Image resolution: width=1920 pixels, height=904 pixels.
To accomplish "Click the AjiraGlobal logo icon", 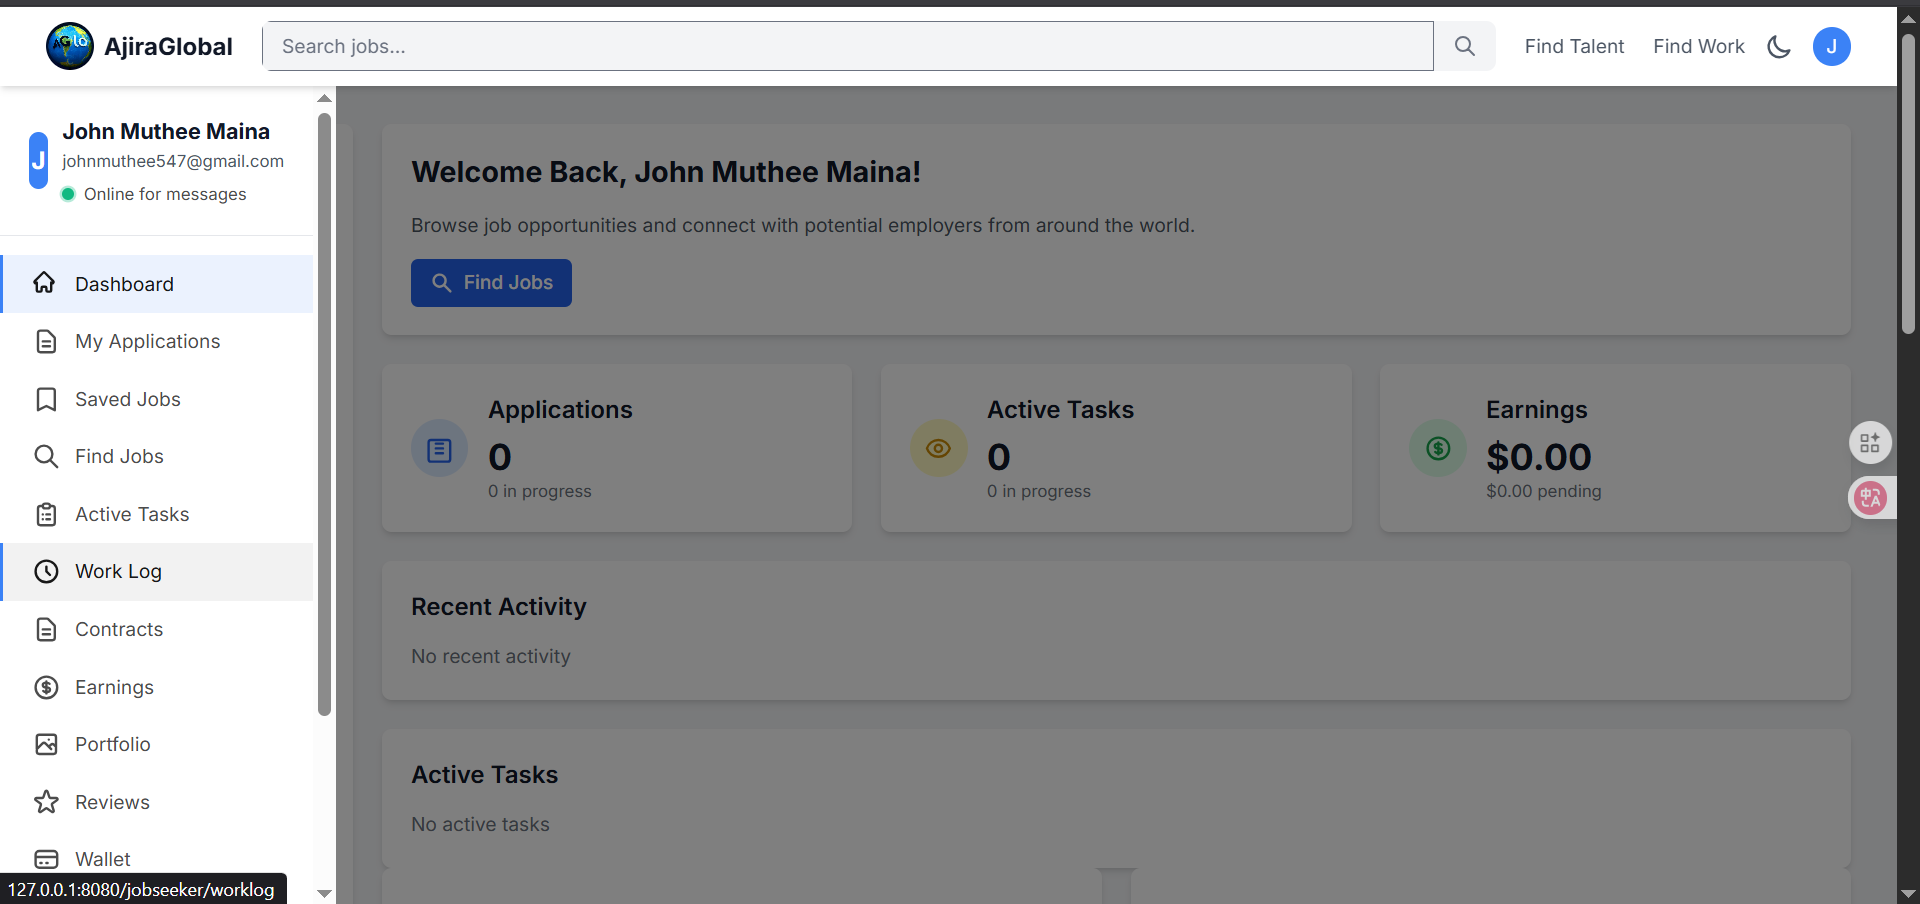I will click(69, 46).
